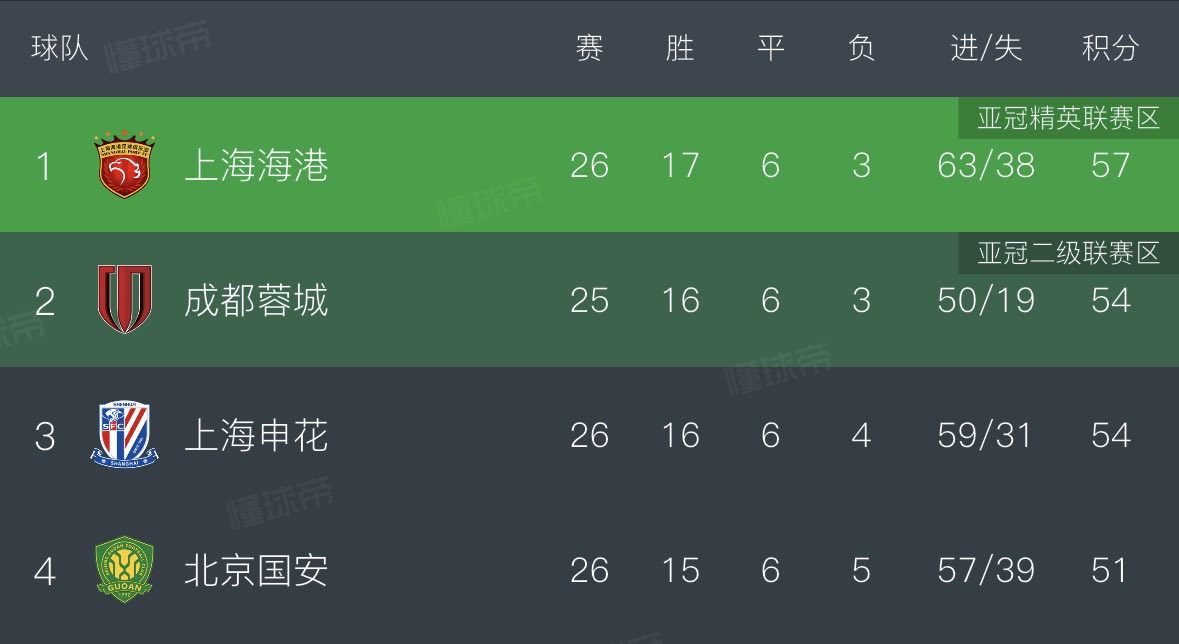Tap the 亚冠二级联赛区 zone label

click(1068, 254)
